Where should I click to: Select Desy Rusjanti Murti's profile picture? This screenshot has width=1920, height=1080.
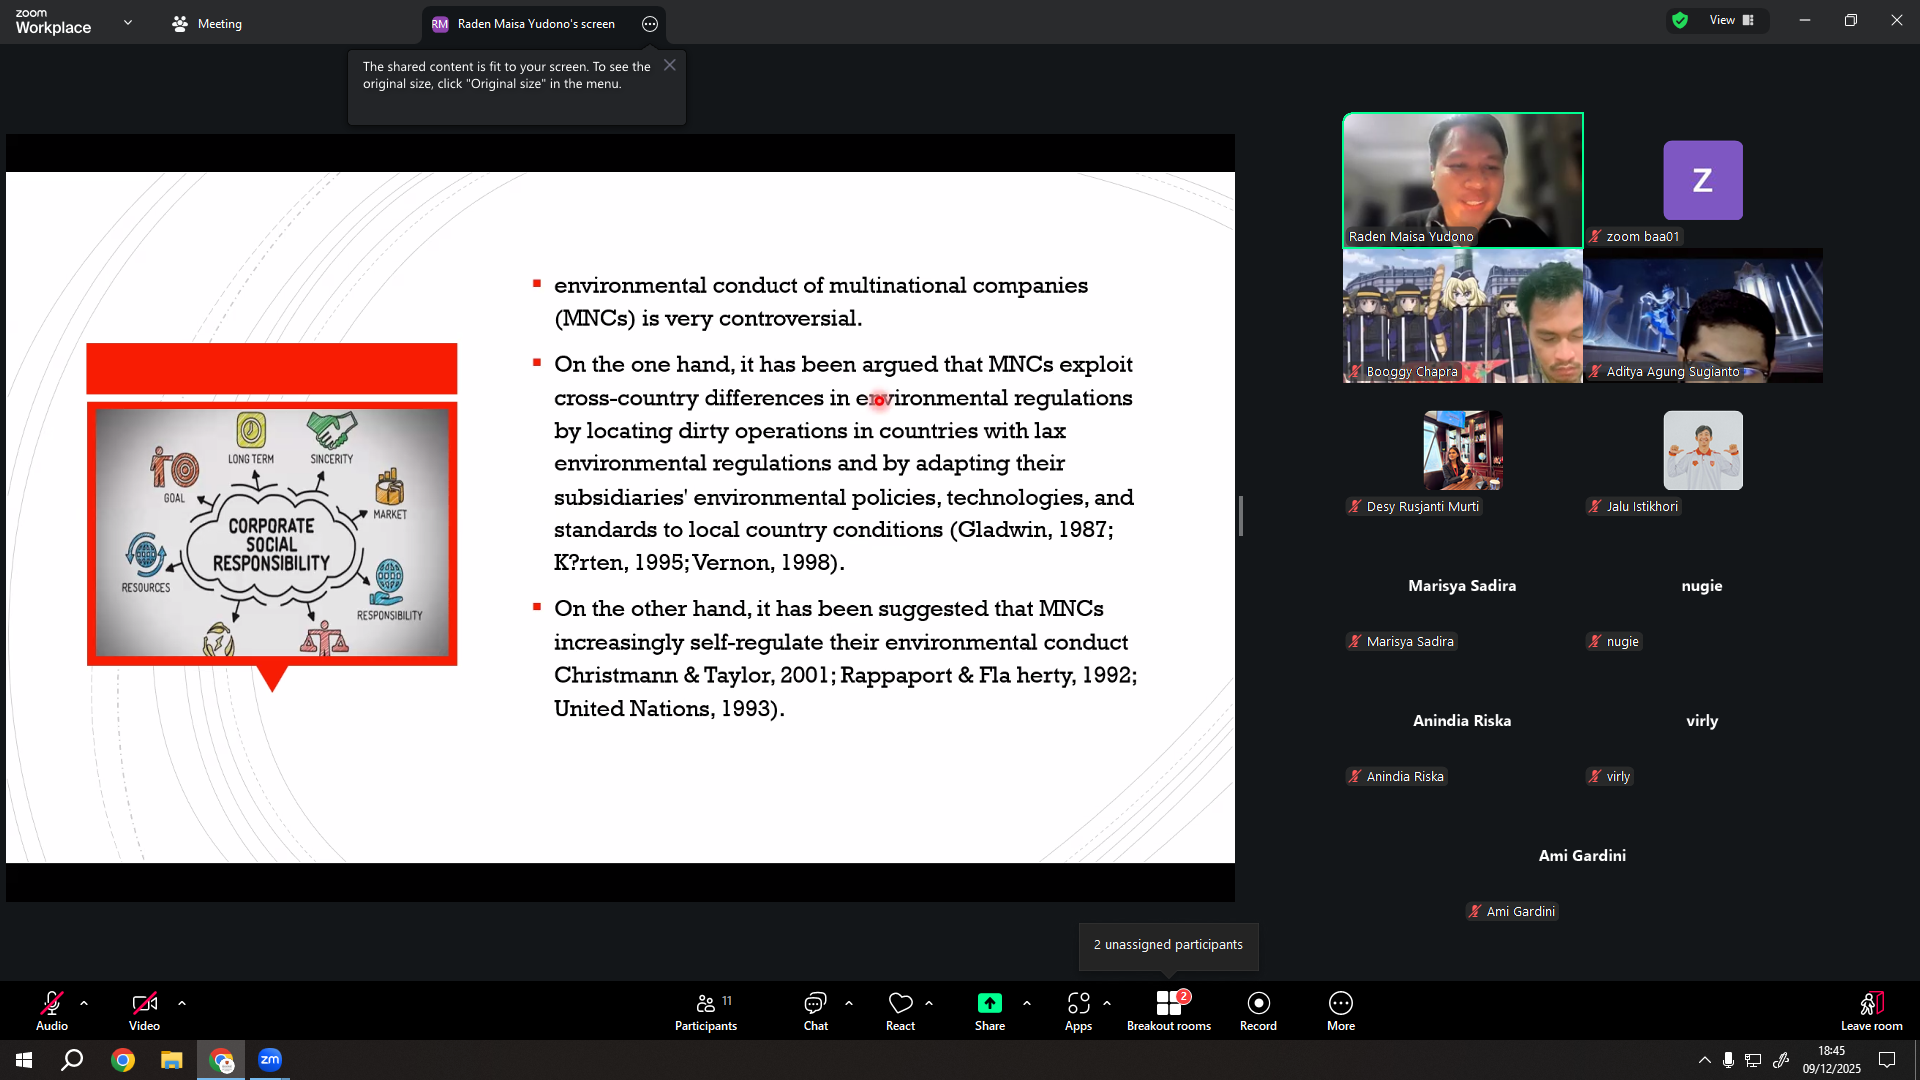[1462, 450]
